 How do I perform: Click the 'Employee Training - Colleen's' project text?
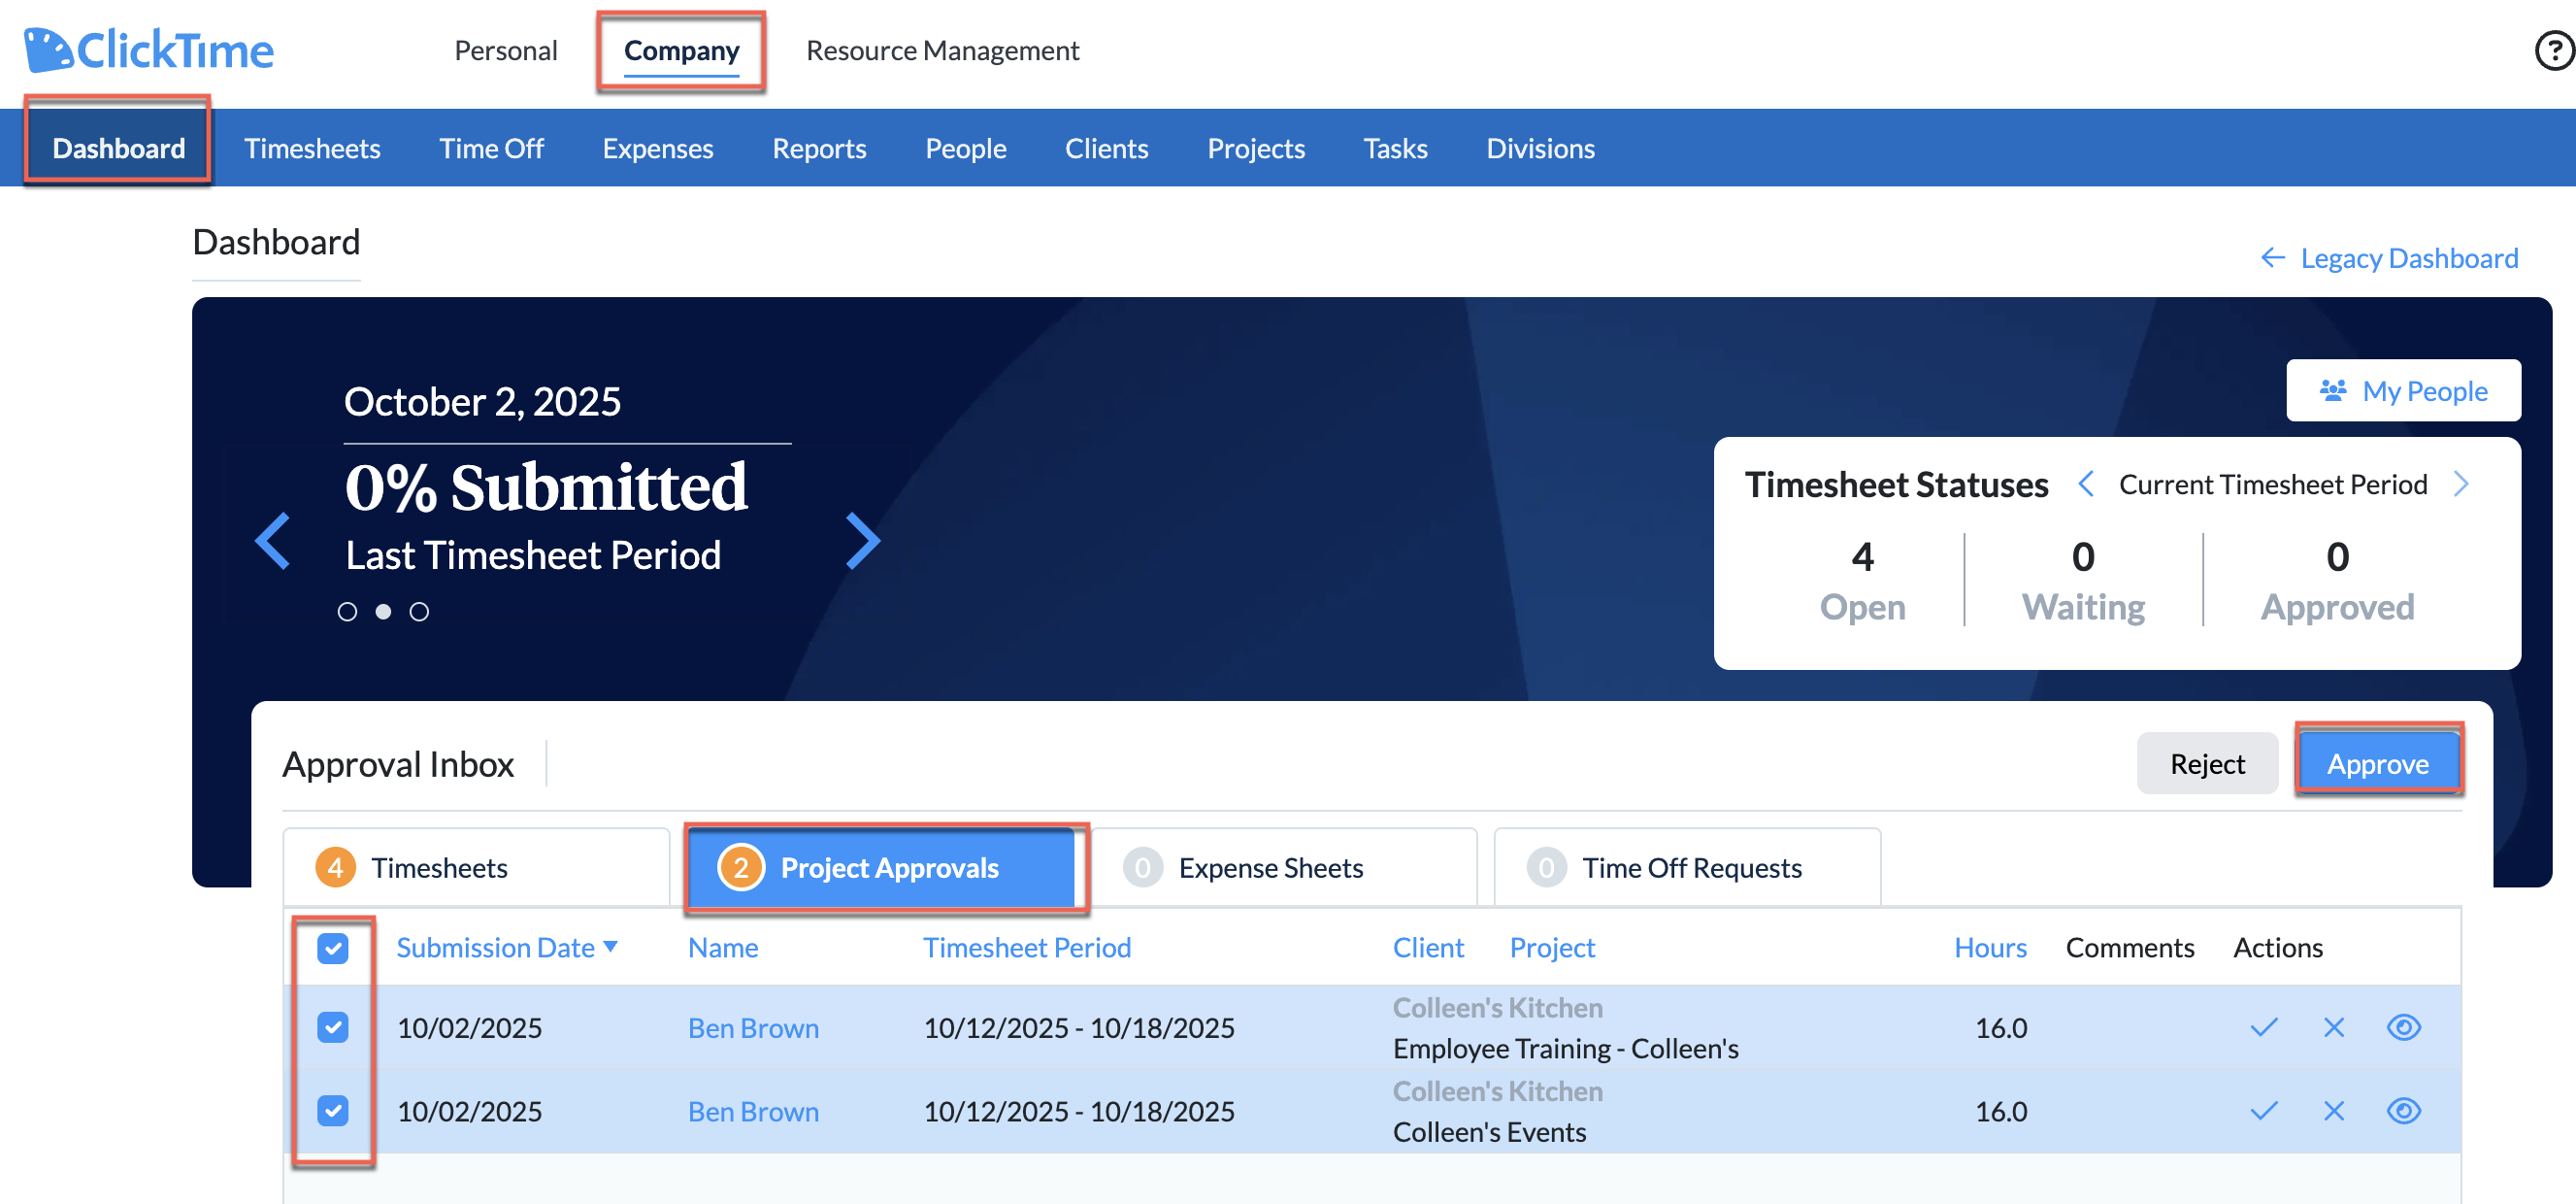(1566, 1048)
